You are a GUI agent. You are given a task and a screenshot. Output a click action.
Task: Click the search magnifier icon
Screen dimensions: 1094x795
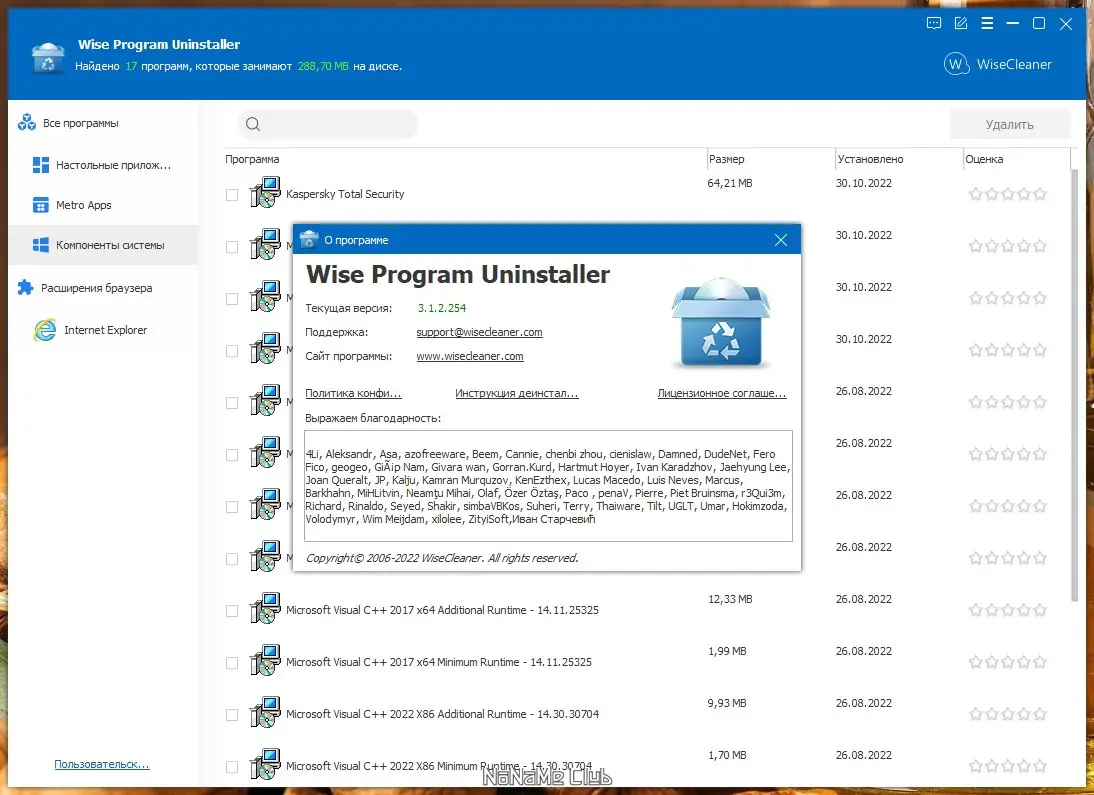tap(253, 124)
